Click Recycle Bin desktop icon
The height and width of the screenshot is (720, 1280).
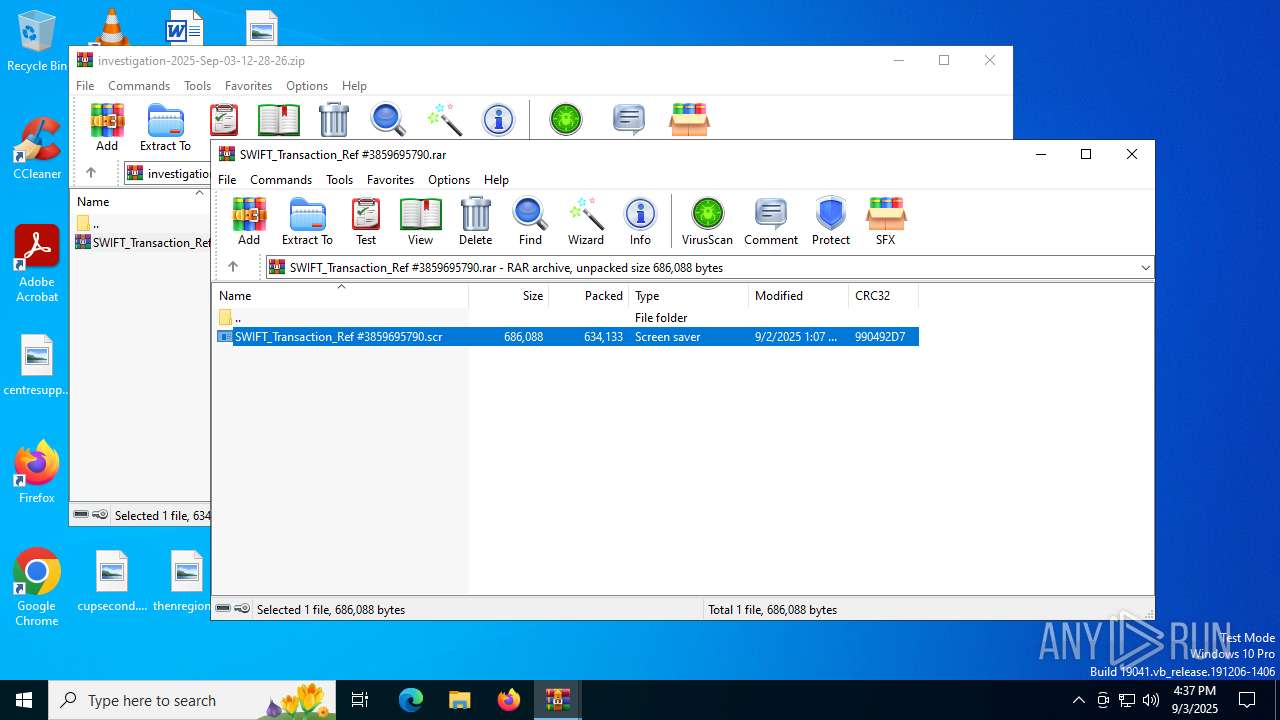coord(37,42)
